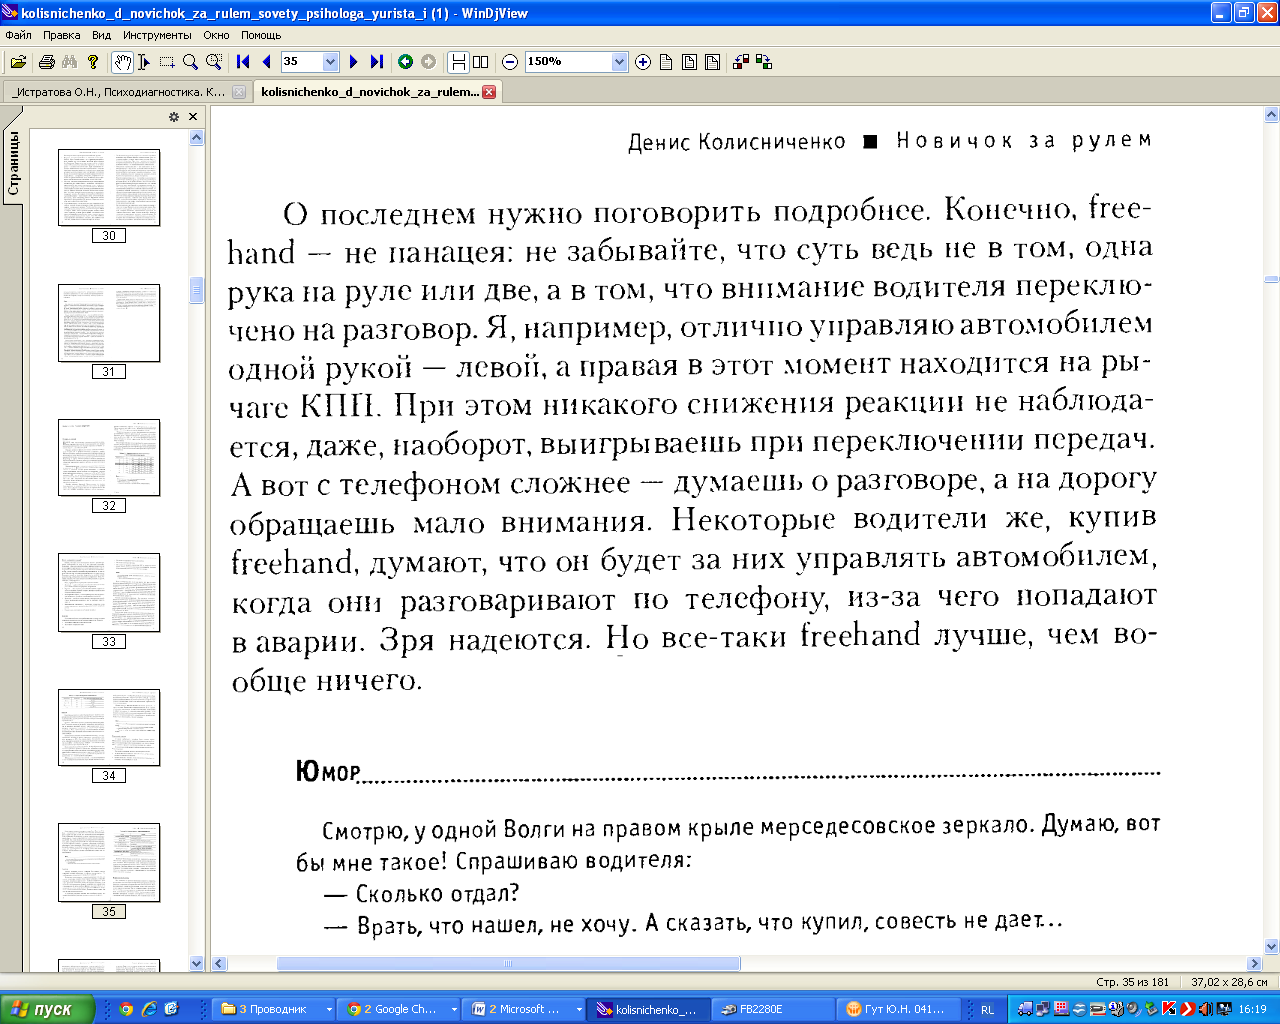The height and width of the screenshot is (1024, 1280).
Task: Set zoom to actual size icon
Action: (666, 62)
